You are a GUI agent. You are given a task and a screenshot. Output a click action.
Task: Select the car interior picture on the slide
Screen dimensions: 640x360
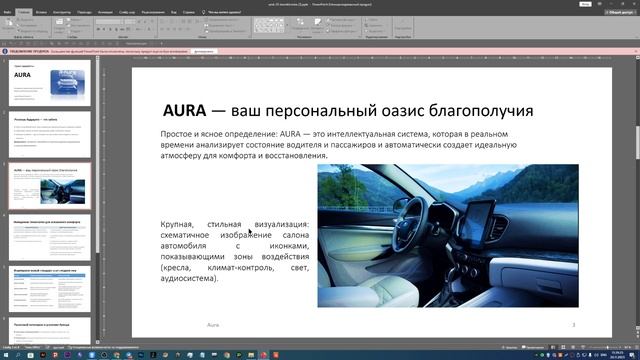[x=448, y=236]
